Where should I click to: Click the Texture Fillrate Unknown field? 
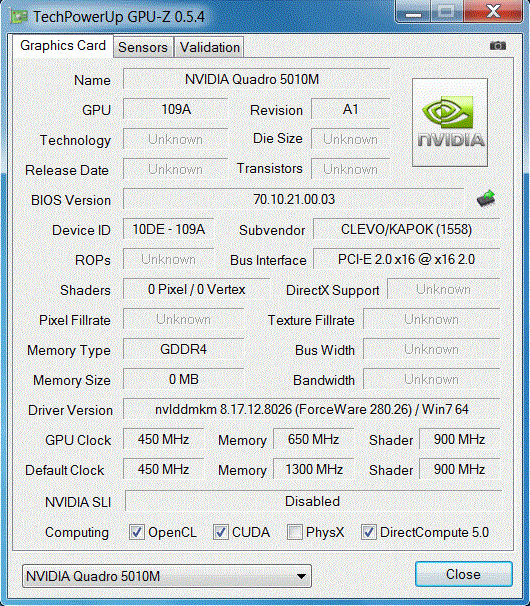[x=431, y=319]
